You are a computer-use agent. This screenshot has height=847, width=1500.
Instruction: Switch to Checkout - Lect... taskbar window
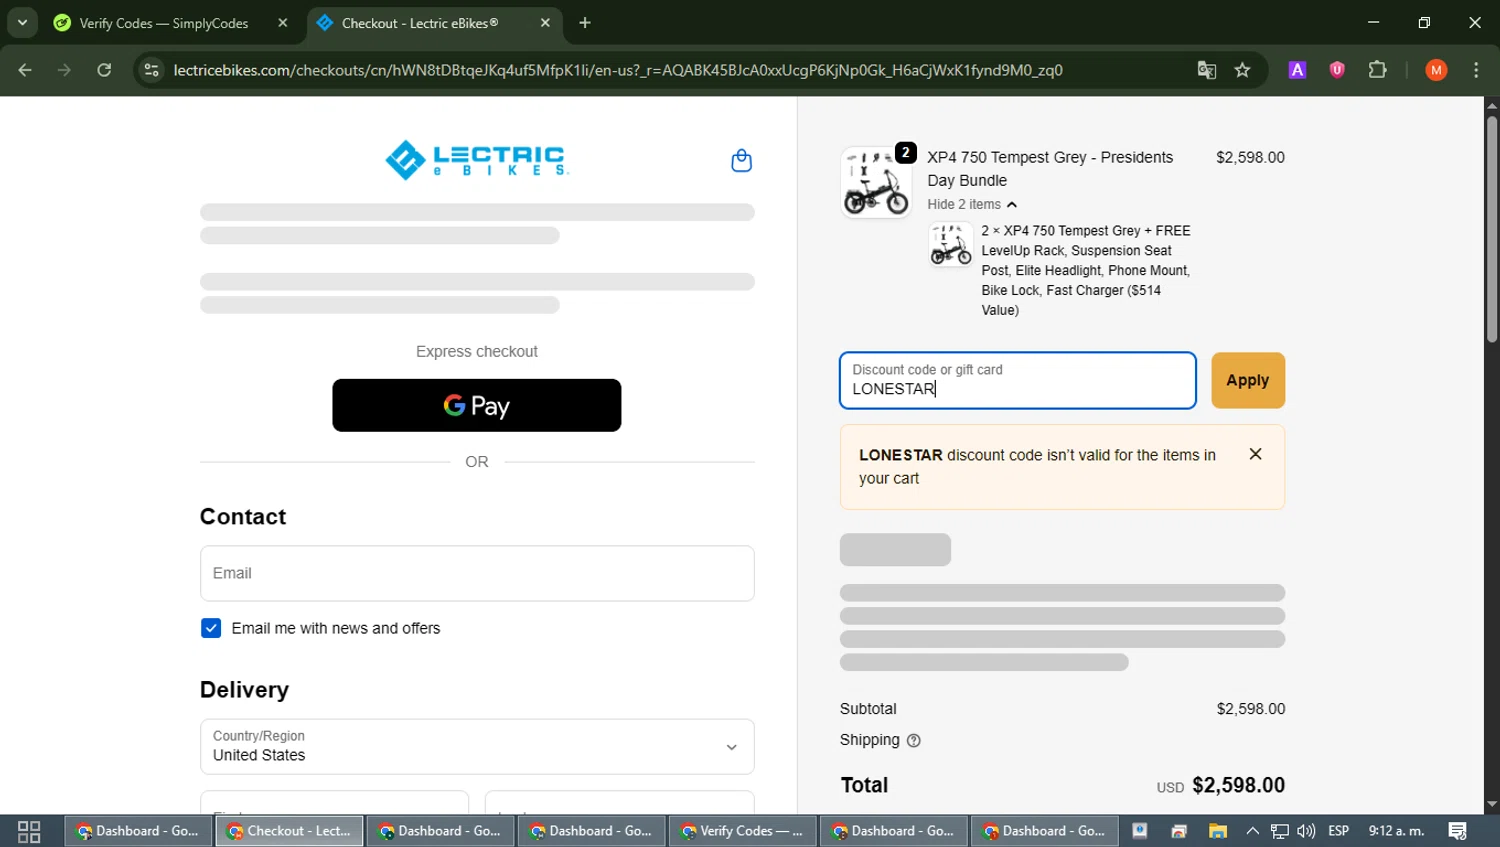289,831
